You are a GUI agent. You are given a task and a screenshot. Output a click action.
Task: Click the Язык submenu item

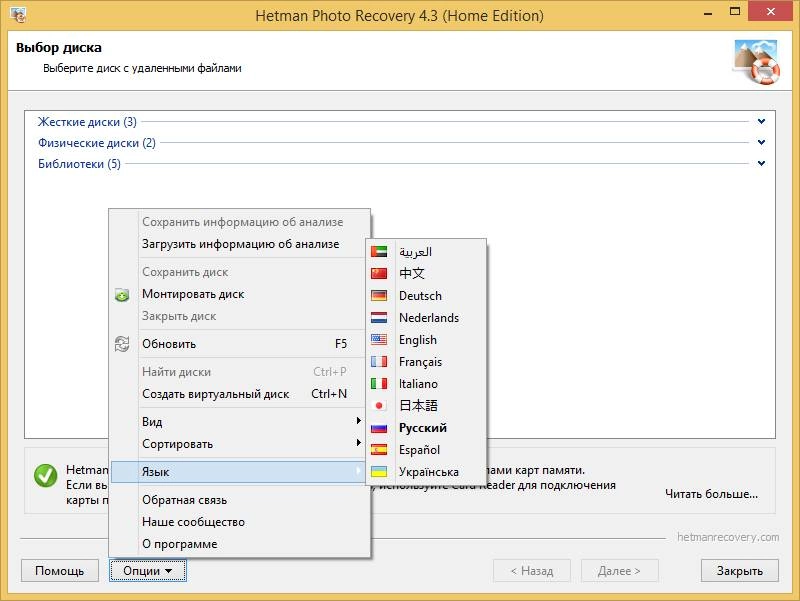pos(239,472)
